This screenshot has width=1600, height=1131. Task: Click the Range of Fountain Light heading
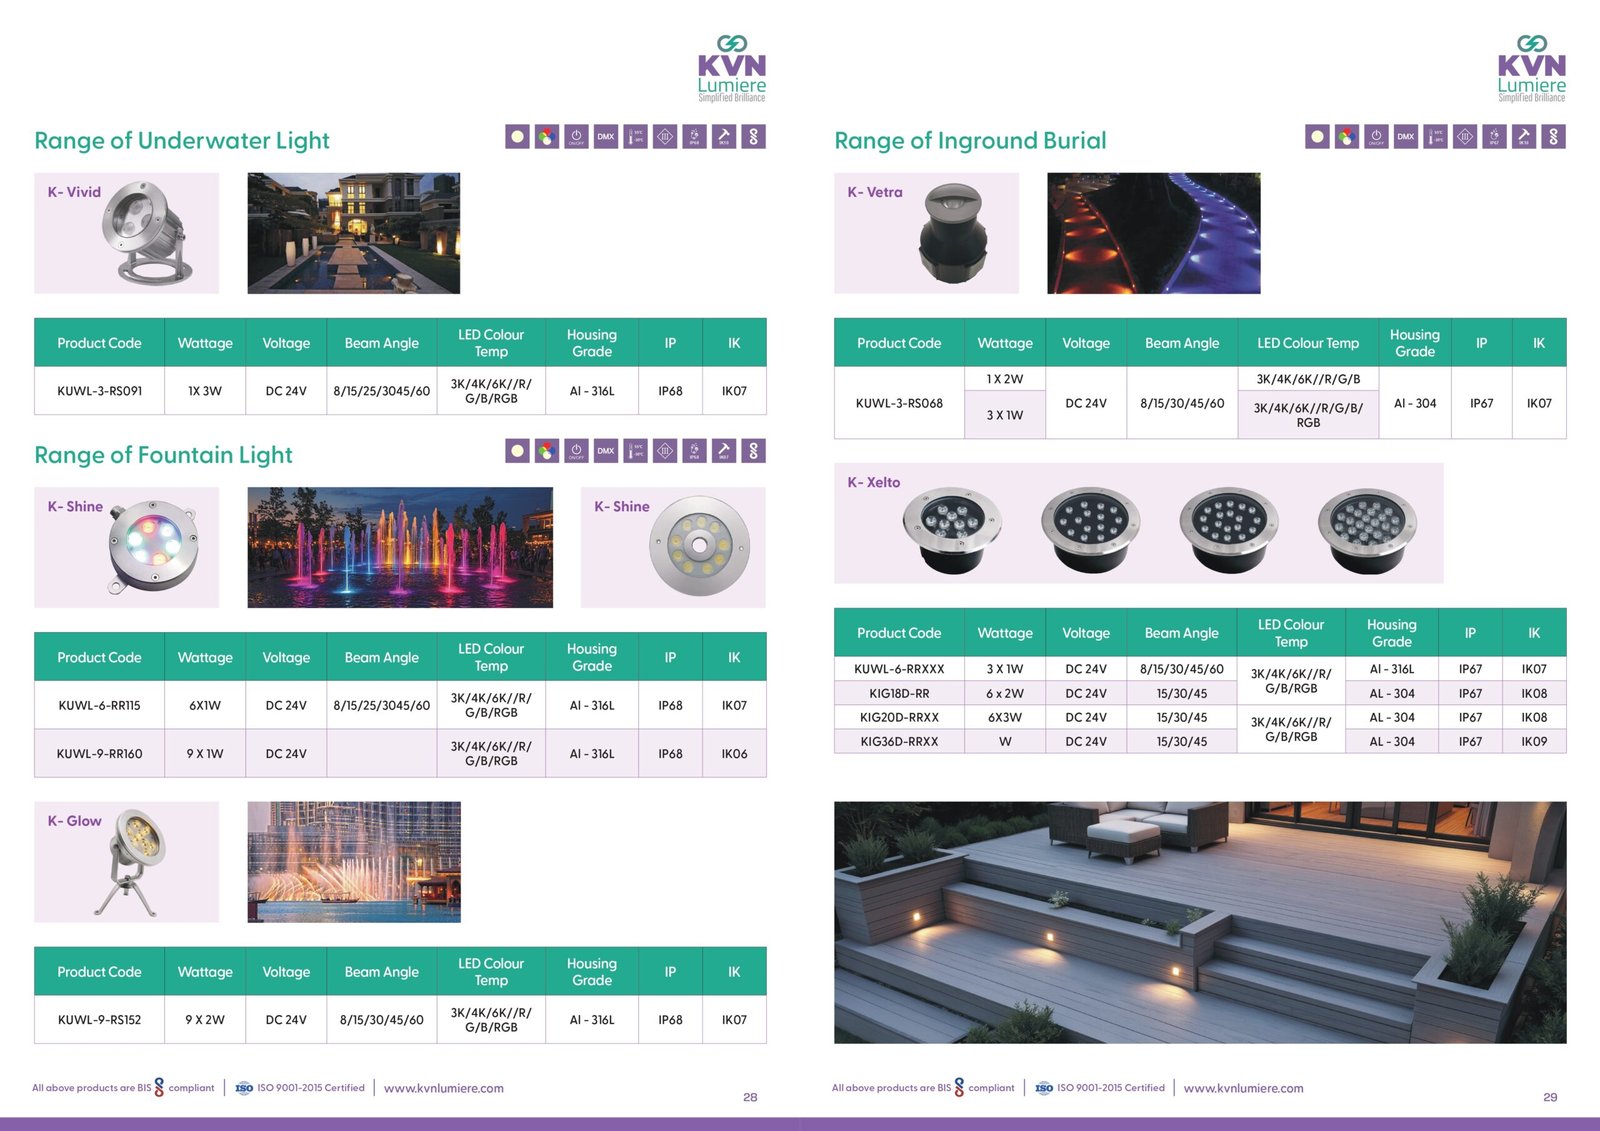[x=164, y=455]
